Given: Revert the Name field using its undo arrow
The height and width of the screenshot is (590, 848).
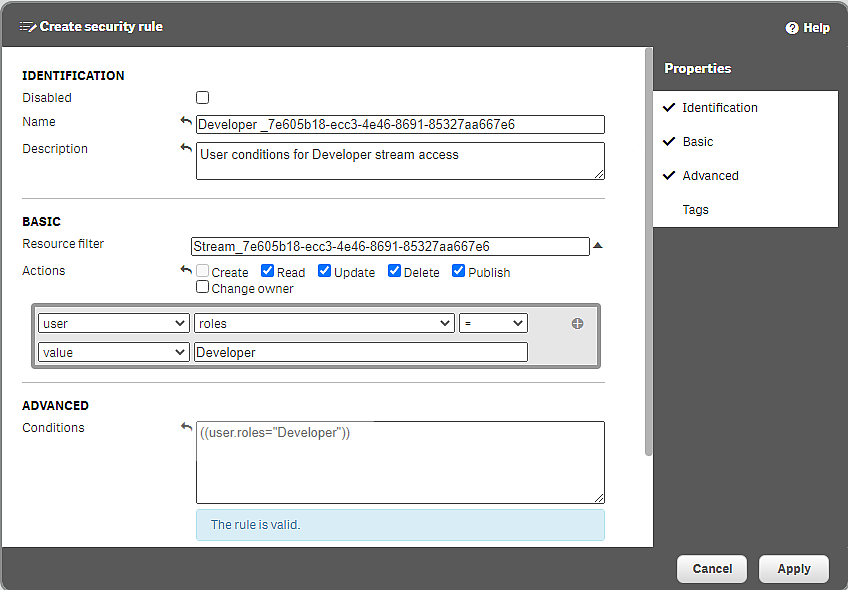Looking at the screenshot, I should pos(186,120).
